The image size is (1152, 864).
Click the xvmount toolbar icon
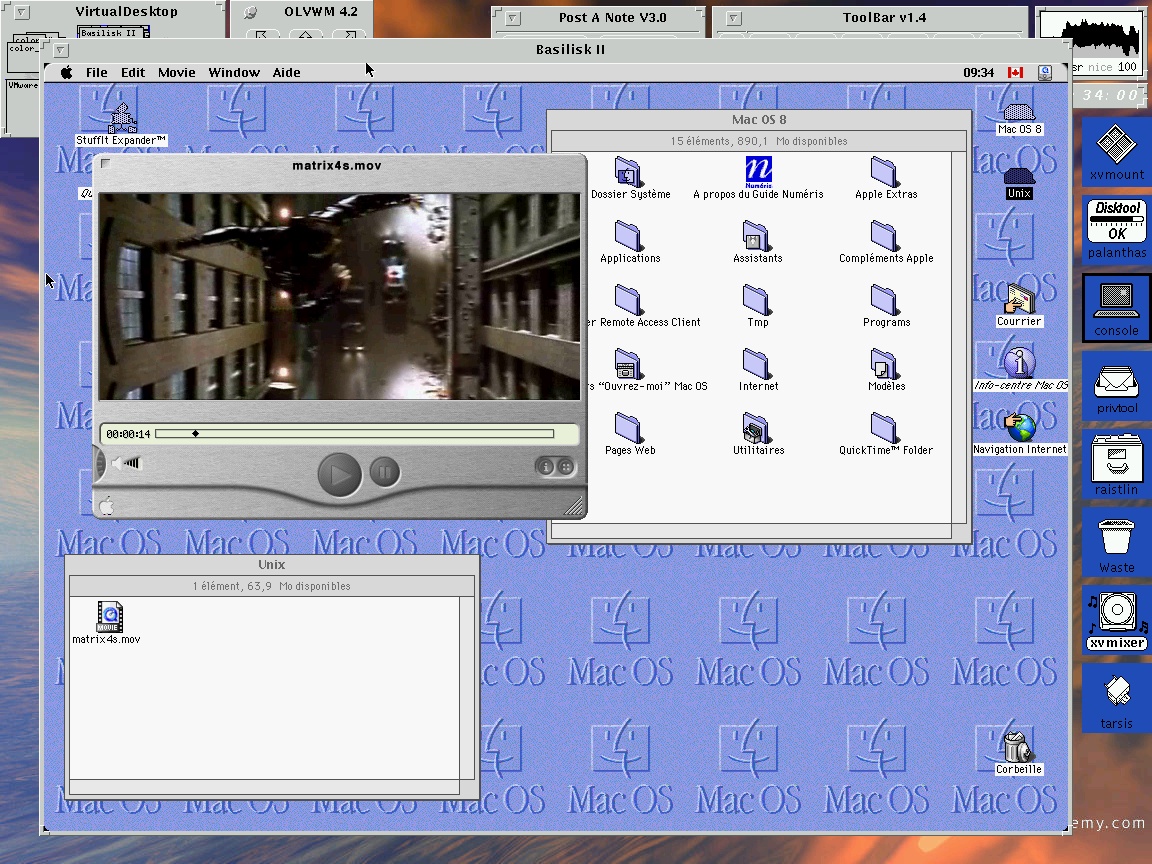pos(1117,152)
